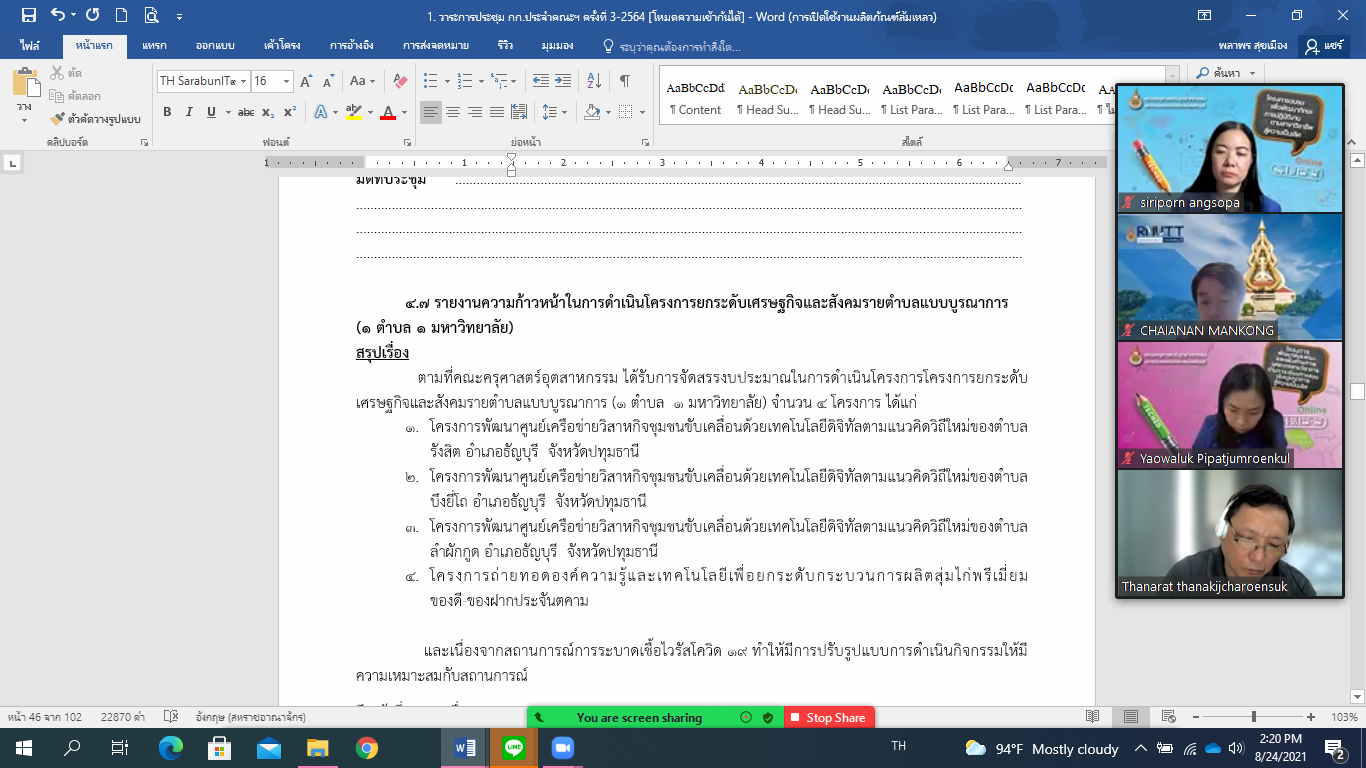Justify the paragraph text
The height and width of the screenshot is (768, 1366).
tap(496, 112)
